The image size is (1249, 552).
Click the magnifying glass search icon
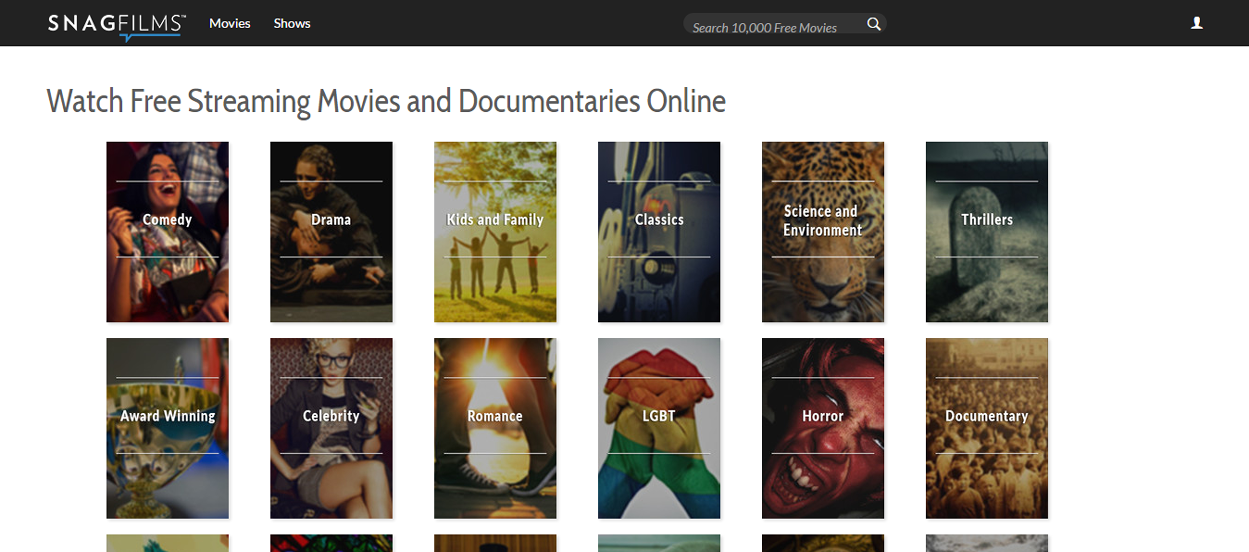pos(874,24)
